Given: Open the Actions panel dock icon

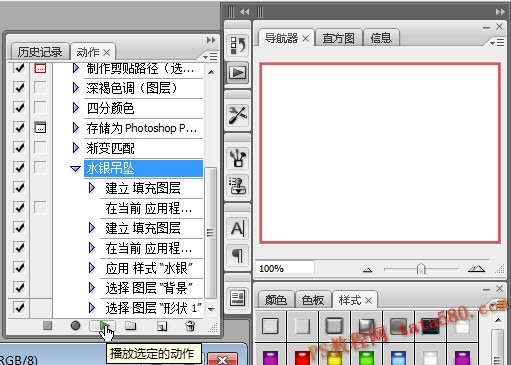Looking at the screenshot, I should [238, 72].
